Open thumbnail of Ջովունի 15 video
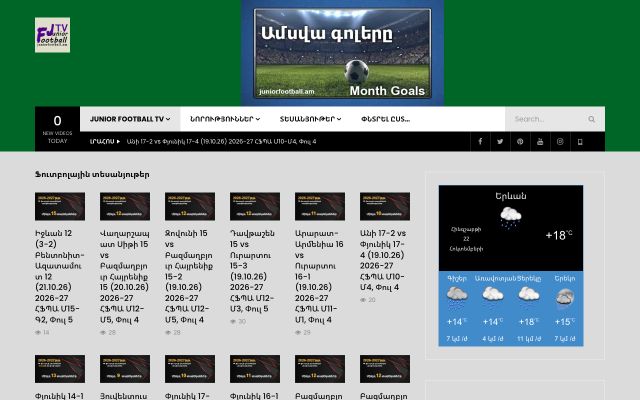 click(190, 207)
